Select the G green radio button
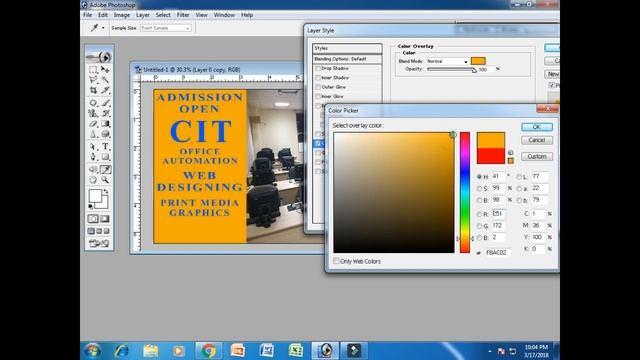The height and width of the screenshot is (360, 640). (x=479, y=226)
